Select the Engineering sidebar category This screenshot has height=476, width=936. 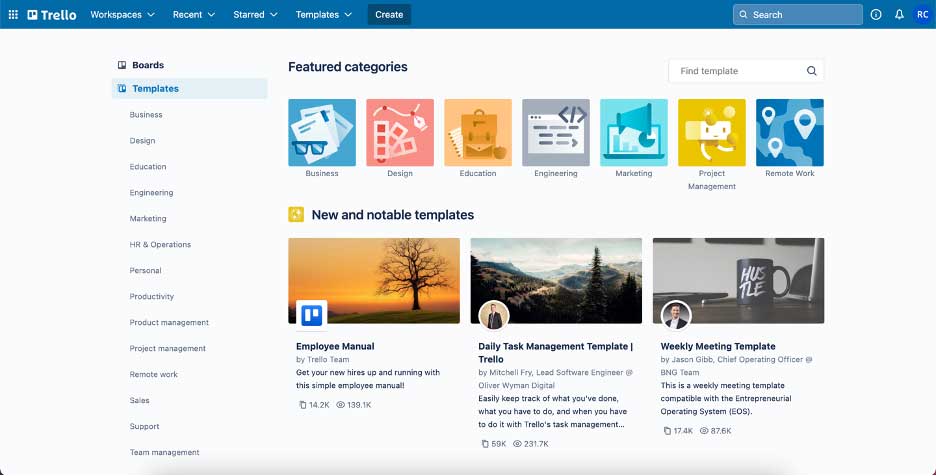[x=152, y=192]
